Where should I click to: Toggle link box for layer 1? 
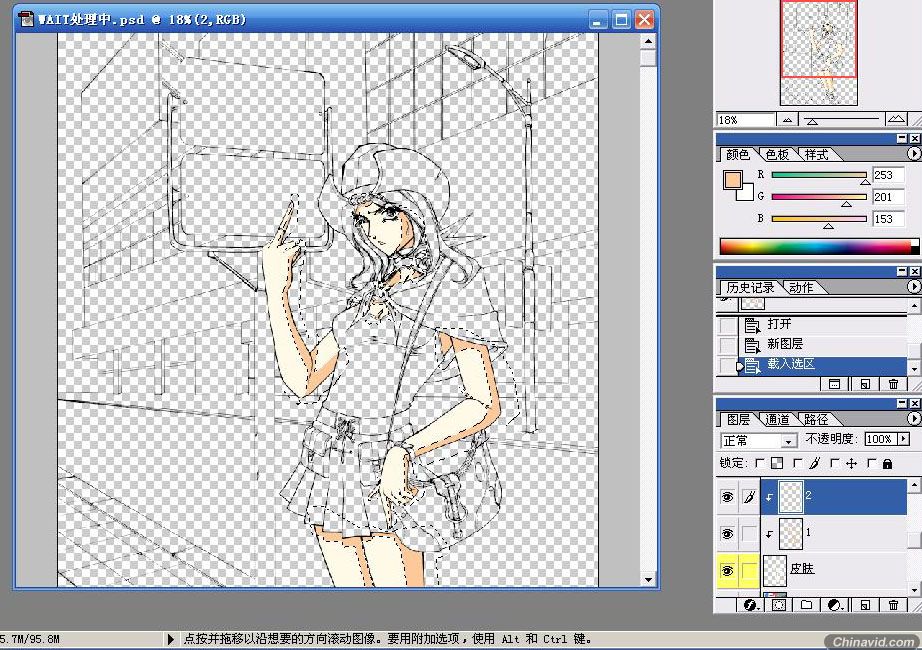click(x=749, y=534)
